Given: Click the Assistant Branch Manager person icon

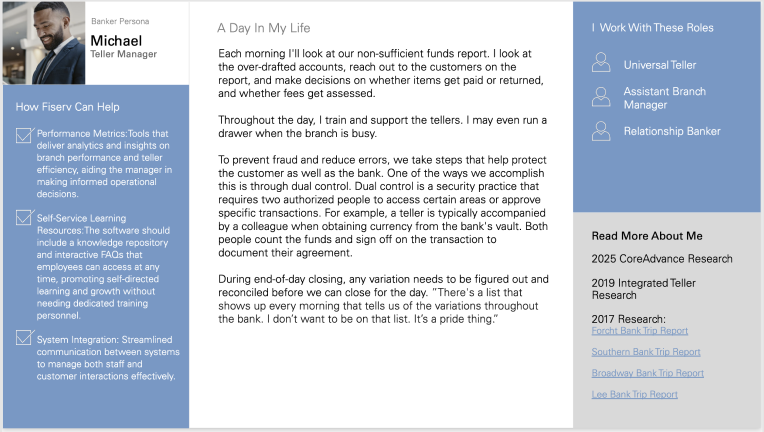Looking at the screenshot, I should pyautogui.click(x=601, y=97).
